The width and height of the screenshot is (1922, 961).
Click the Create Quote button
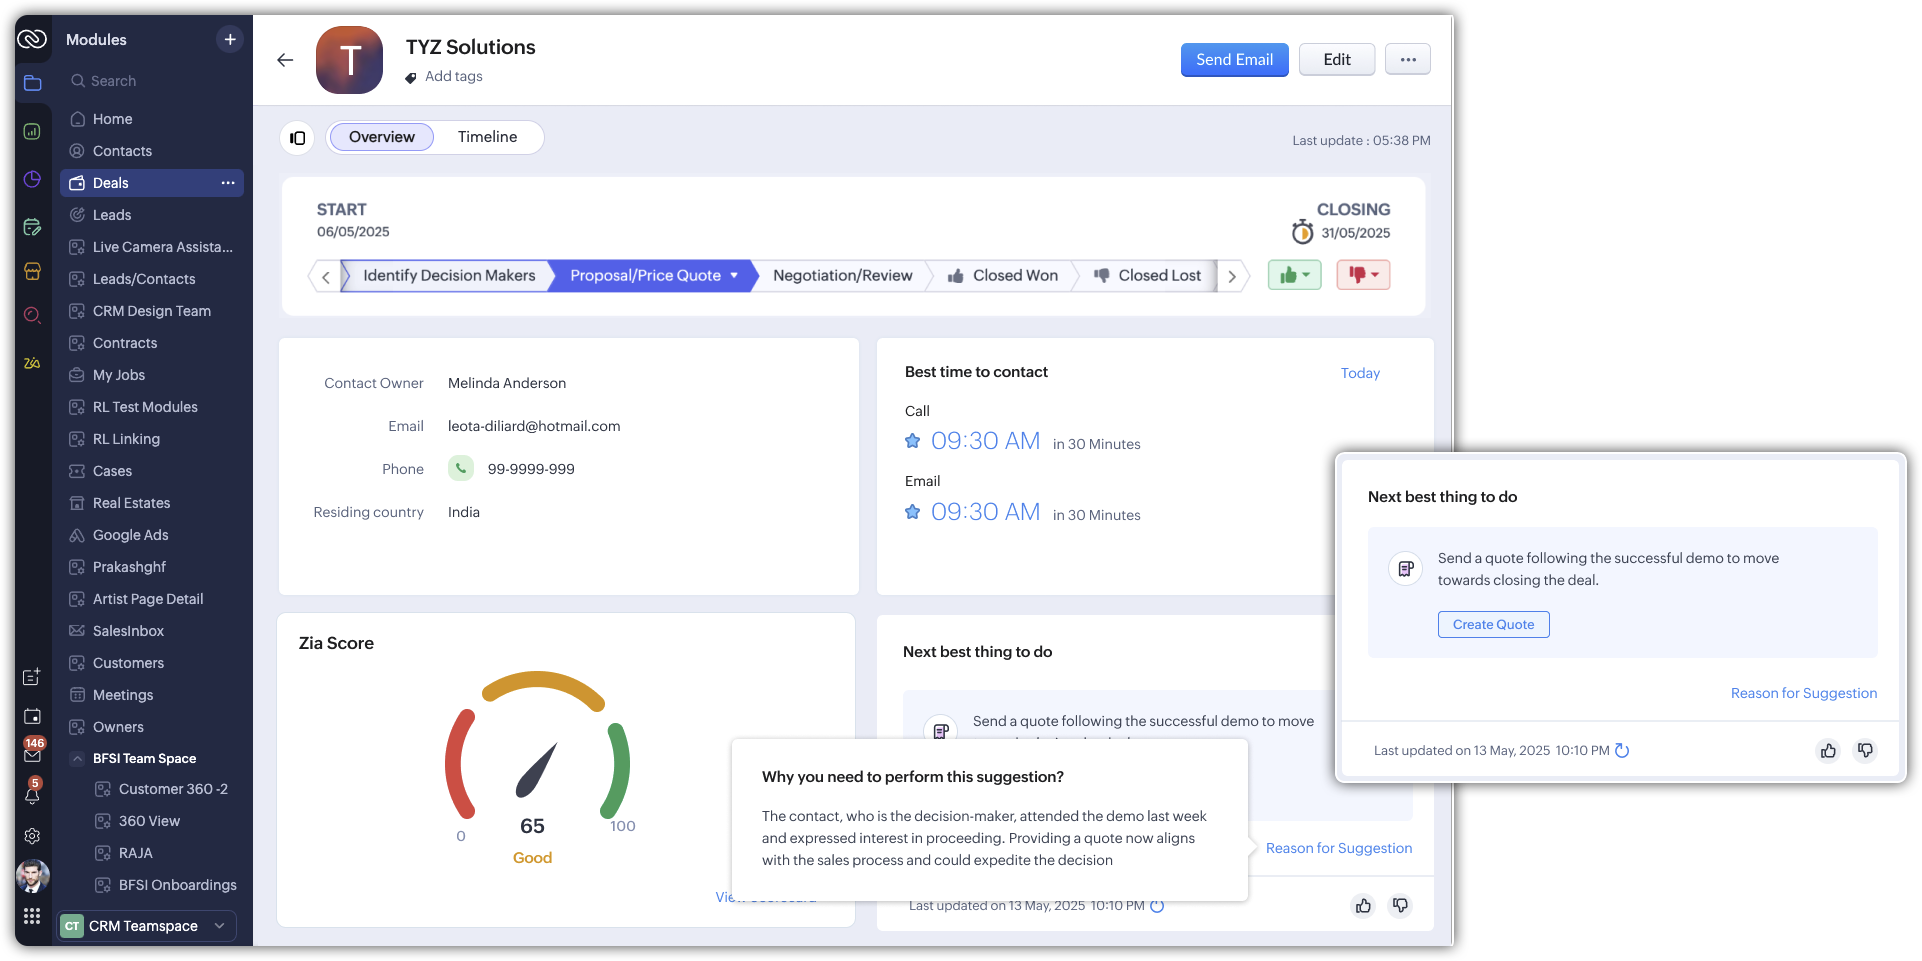click(1493, 625)
